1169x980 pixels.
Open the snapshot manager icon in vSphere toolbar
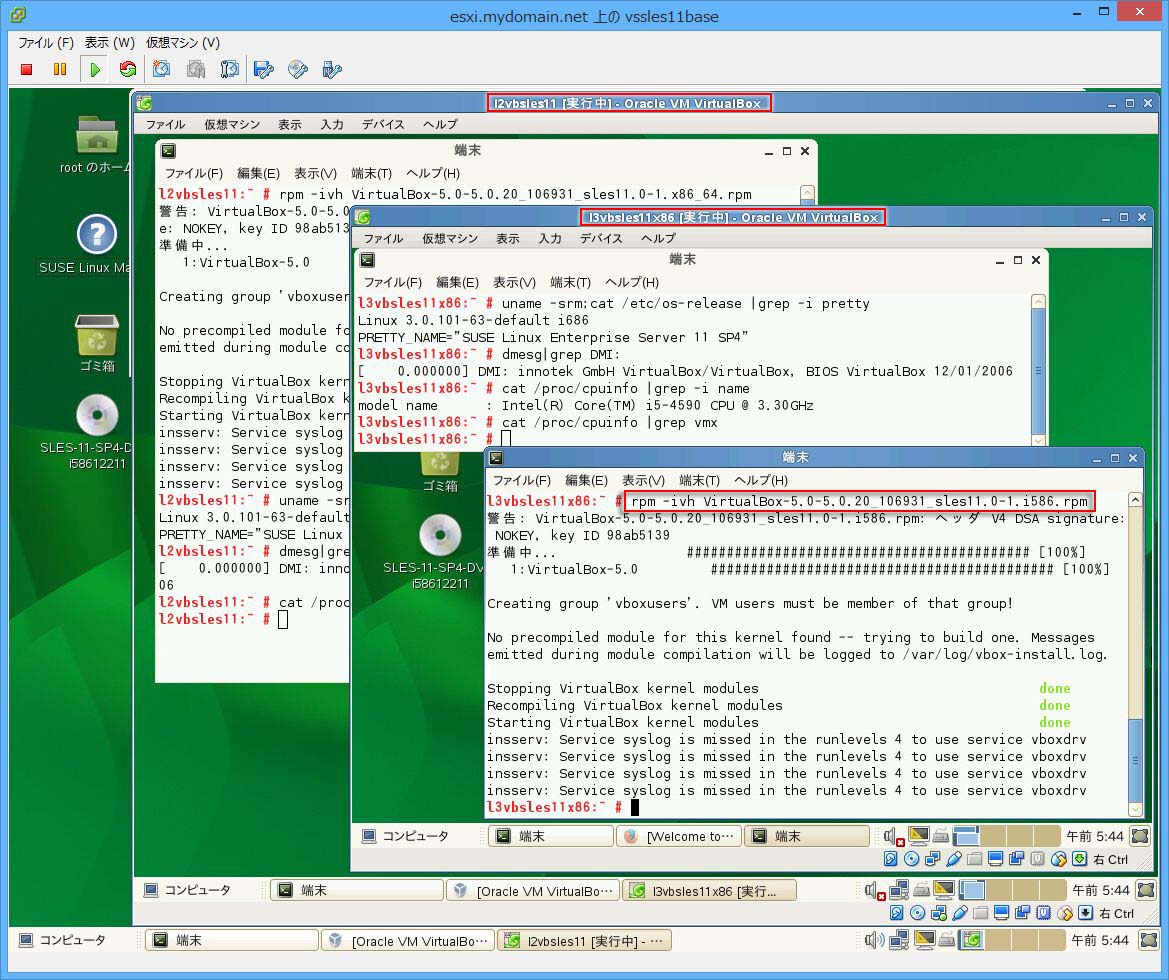pos(230,69)
